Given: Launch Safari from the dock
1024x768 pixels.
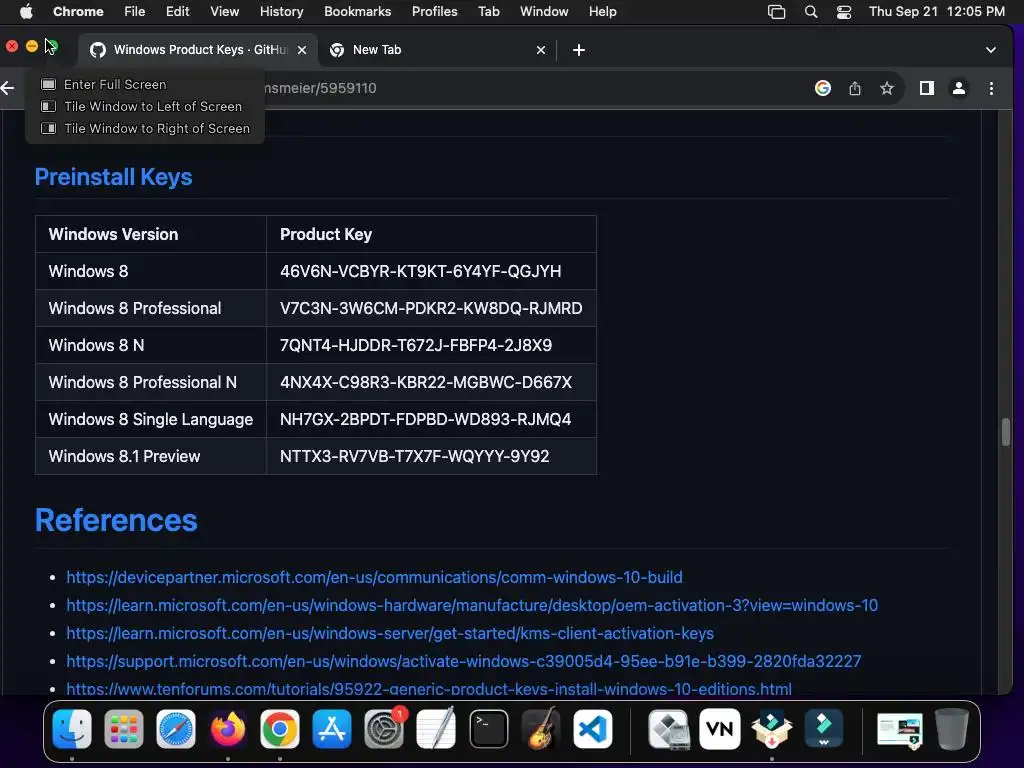Looking at the screenshot, I should 176,729.
